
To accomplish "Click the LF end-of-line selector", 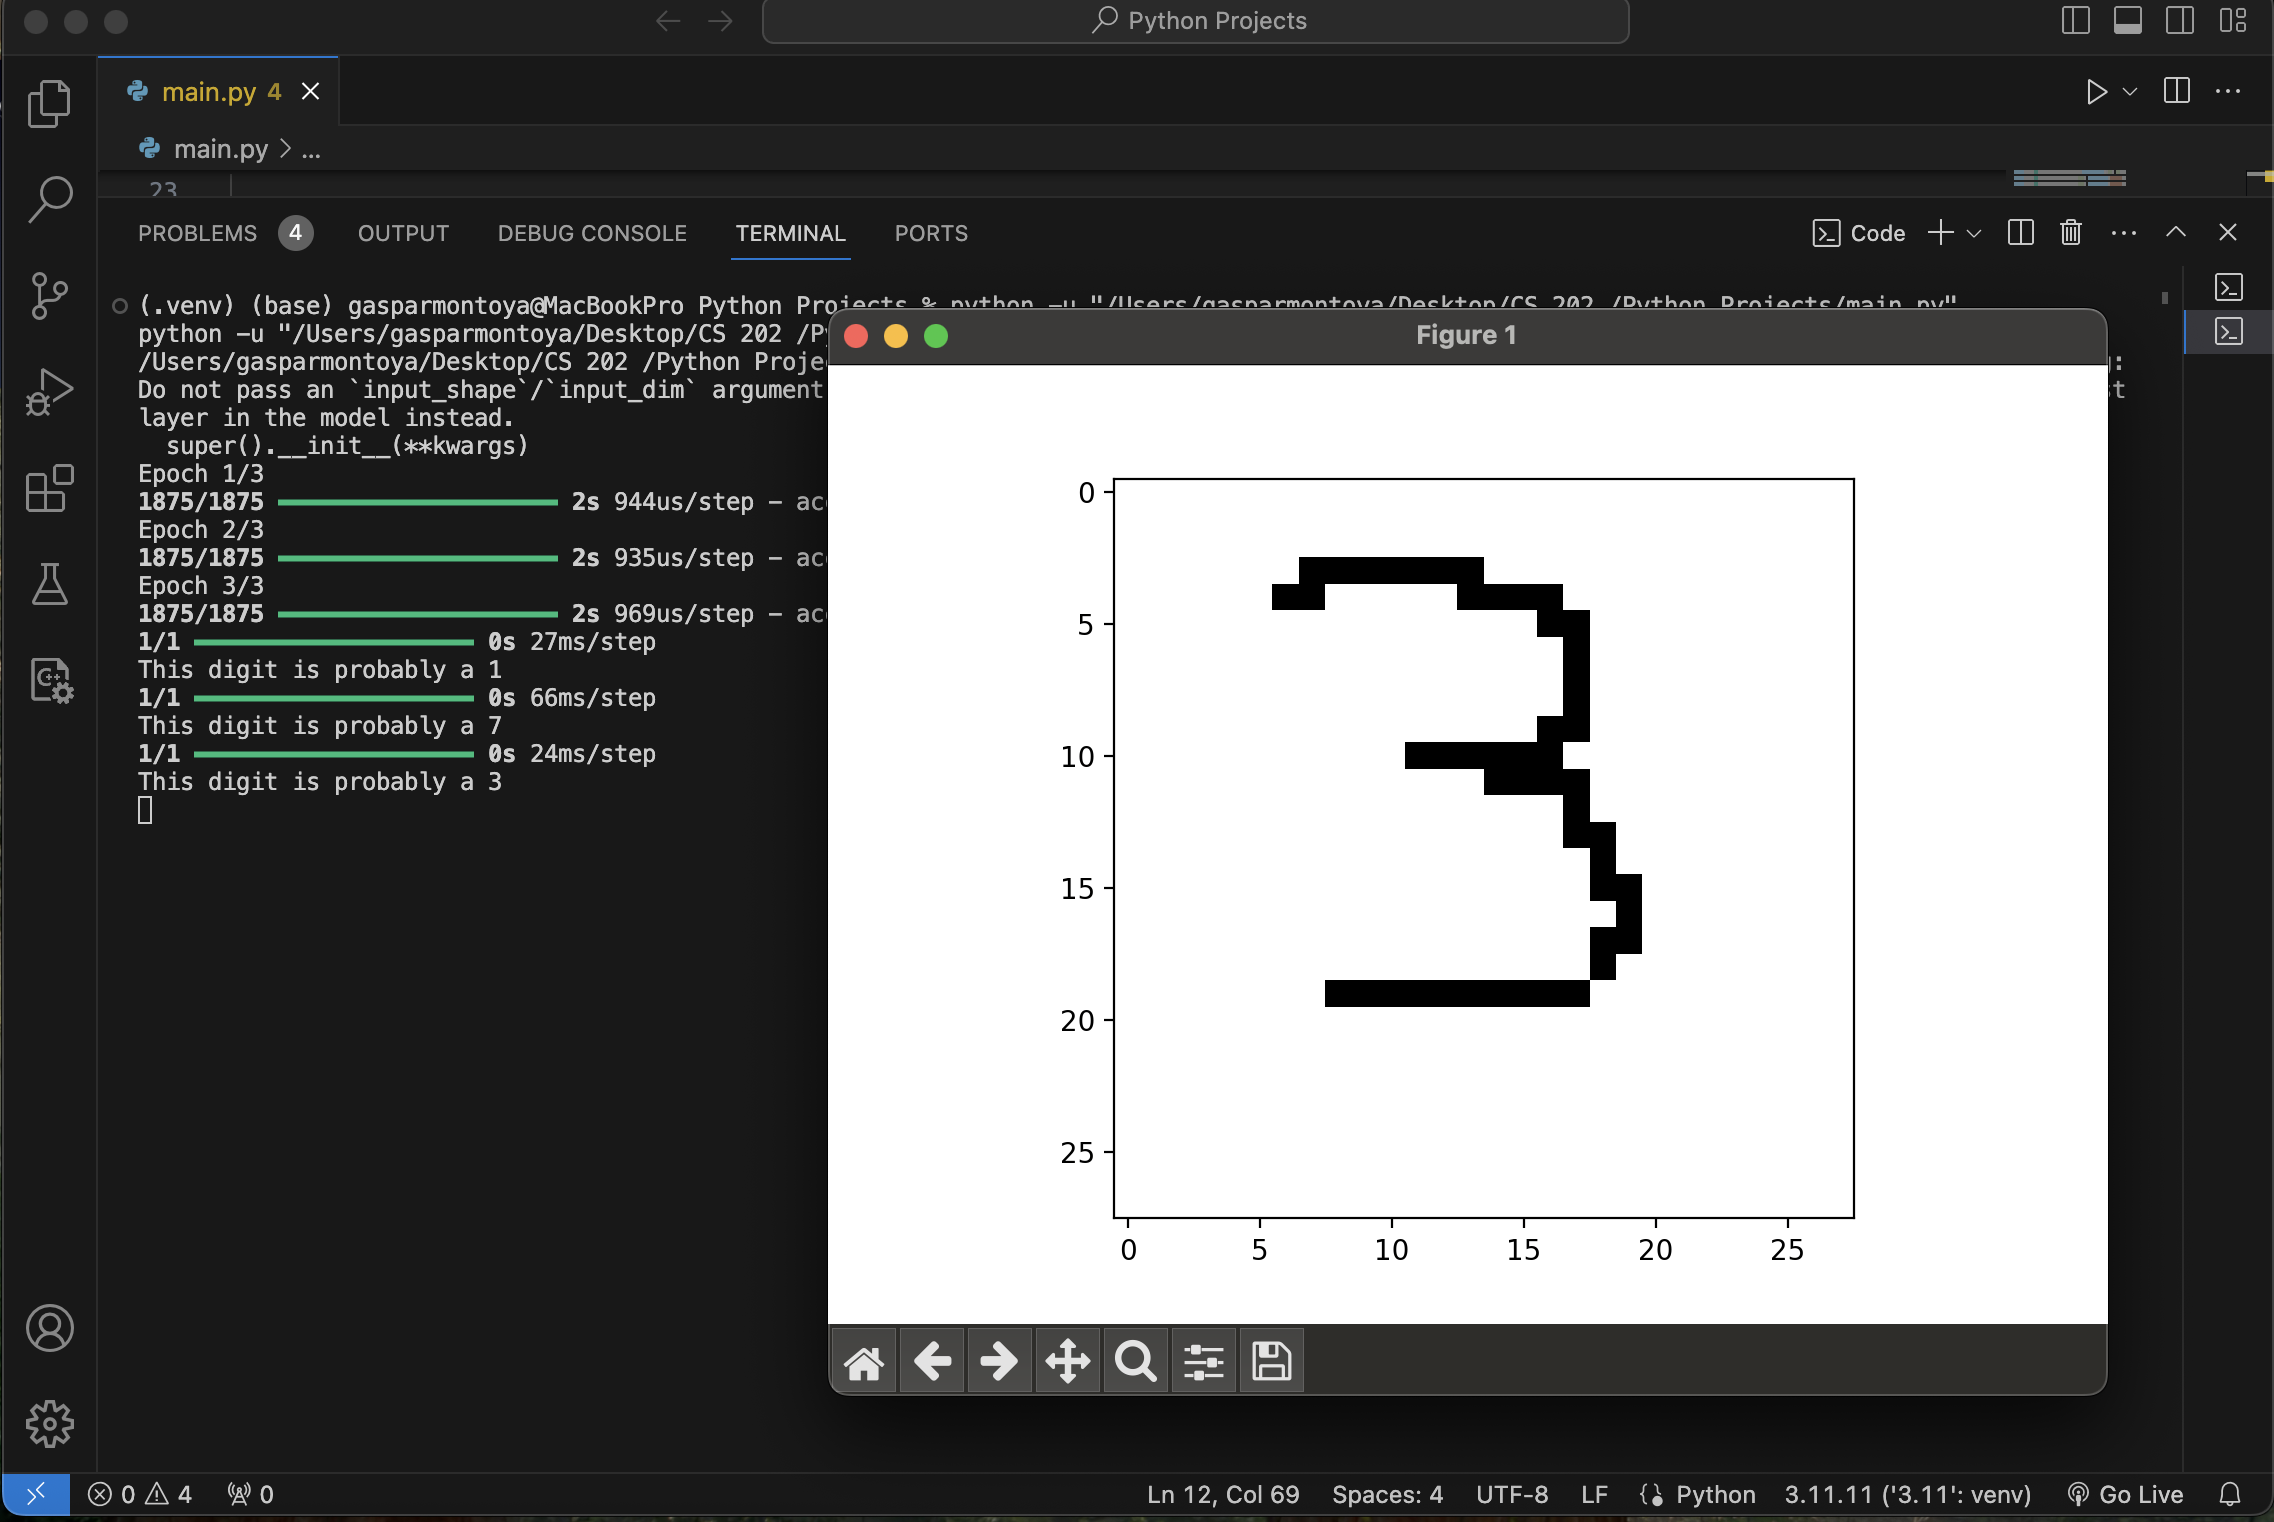I will [1594, 1494].
